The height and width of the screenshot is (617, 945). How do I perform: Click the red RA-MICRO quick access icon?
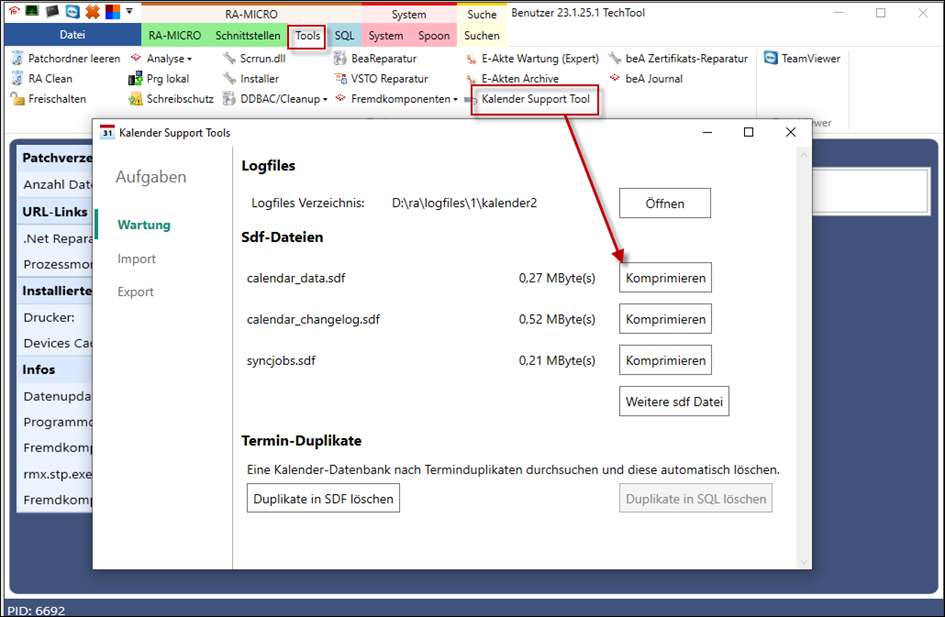[14, 11]
